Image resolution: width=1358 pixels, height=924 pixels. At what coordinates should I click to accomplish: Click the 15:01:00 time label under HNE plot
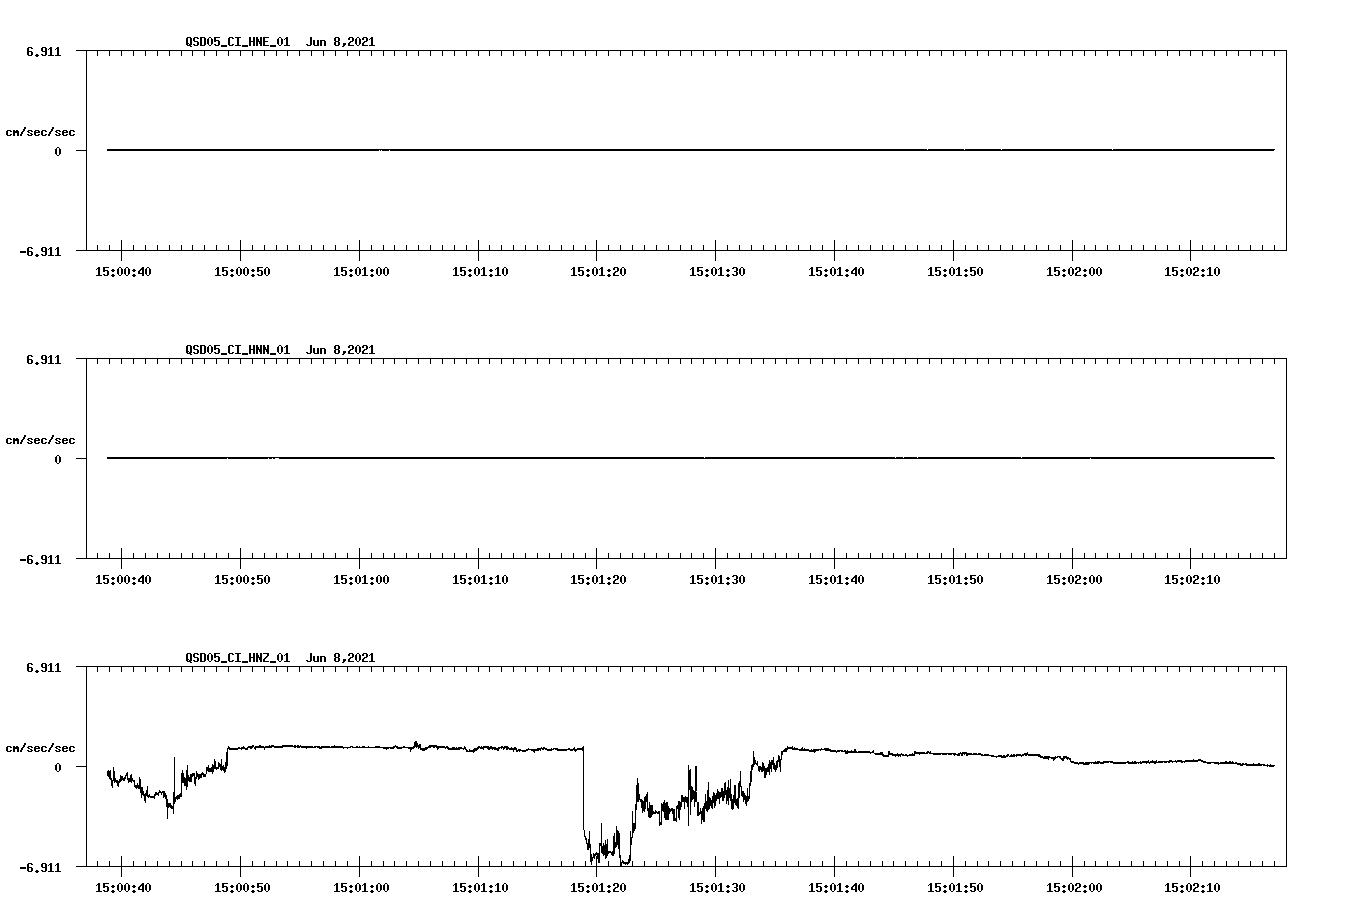[x=361, y=272]
